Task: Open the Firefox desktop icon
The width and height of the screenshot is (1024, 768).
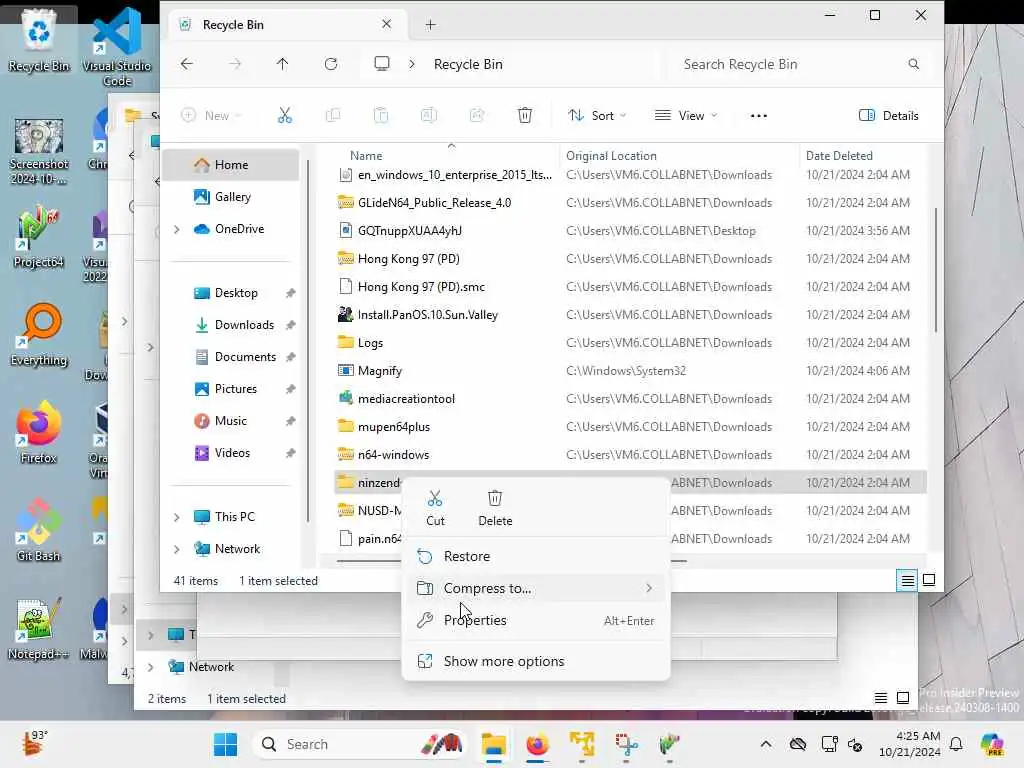Action: tap(39, 432)
